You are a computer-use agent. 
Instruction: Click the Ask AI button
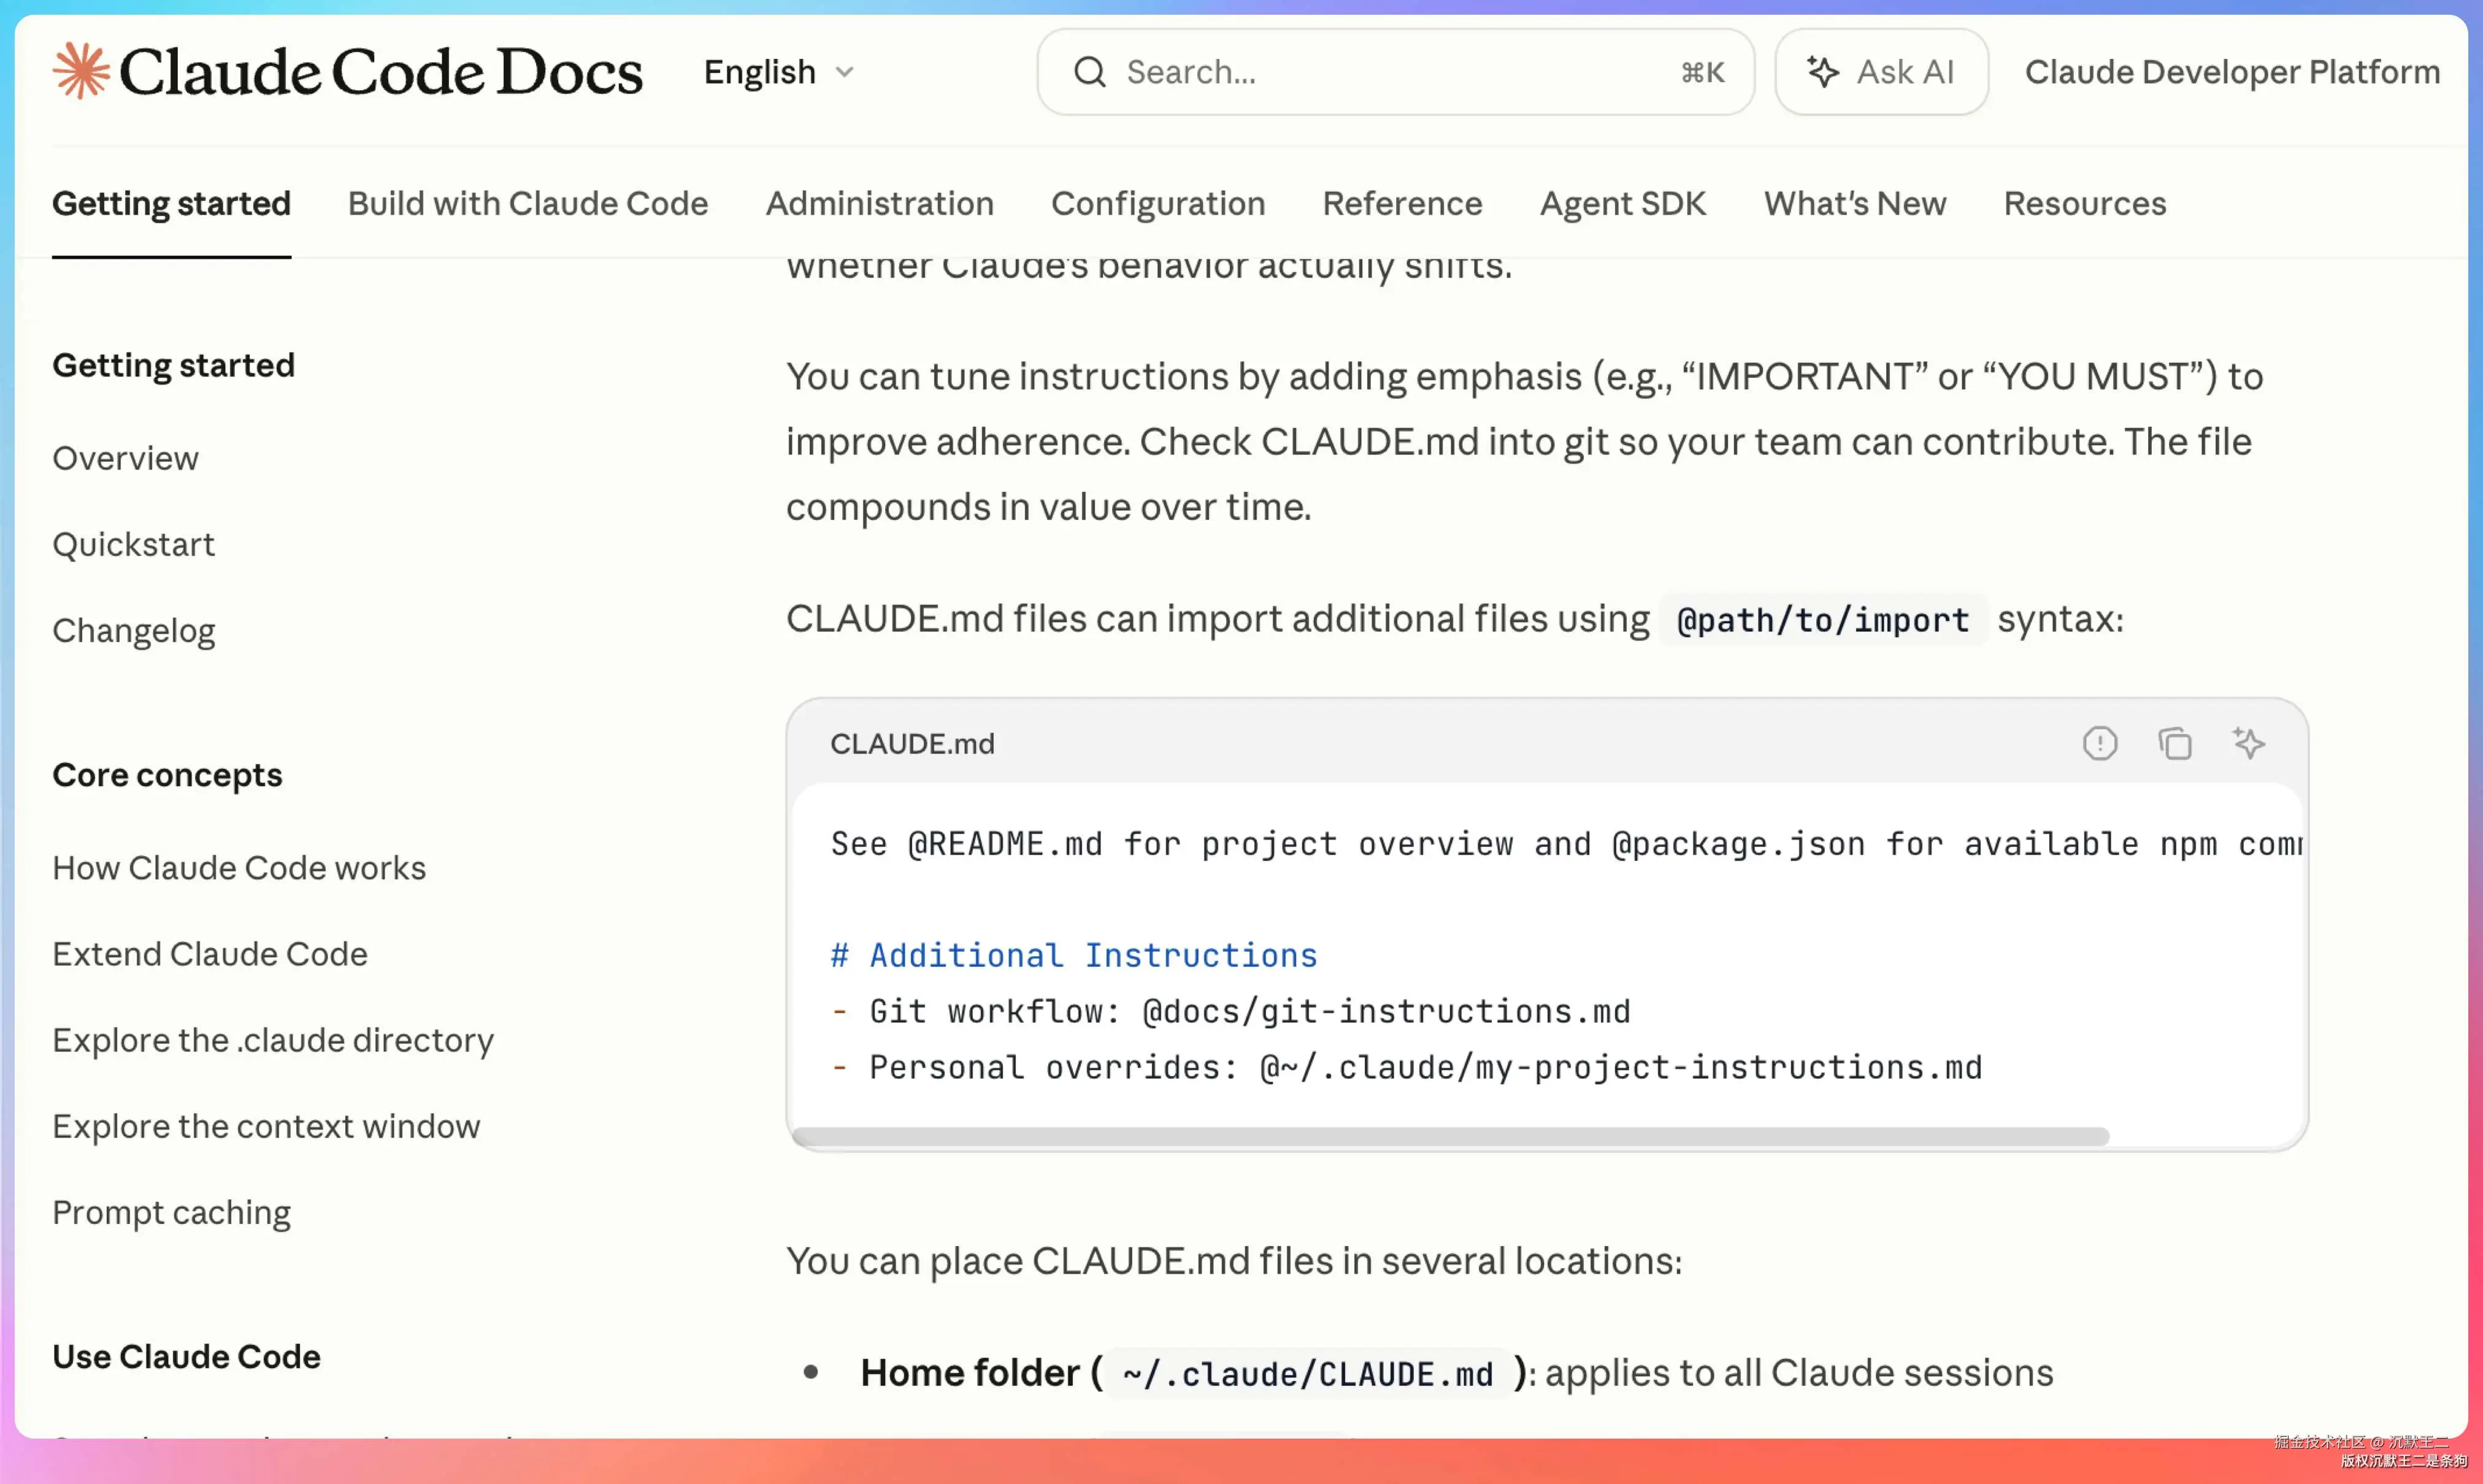tap(1881, 72)
